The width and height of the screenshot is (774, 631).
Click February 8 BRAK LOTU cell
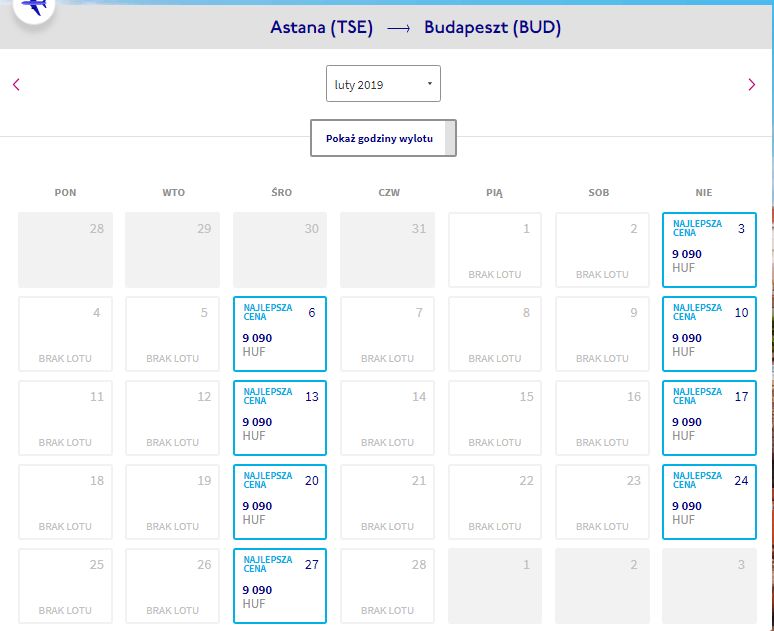tap(495, 334)
